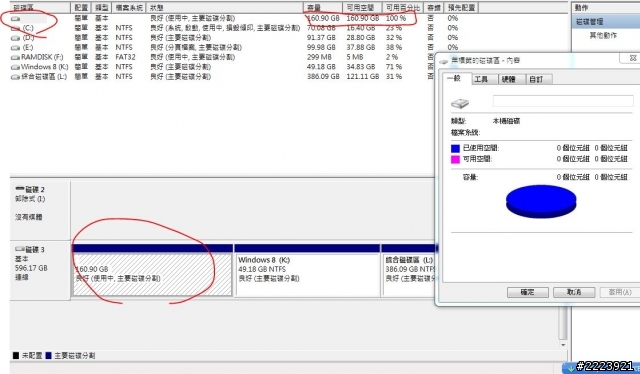
Task: Click the black 未配置 legend swatch
Action: tap(16, 356)
